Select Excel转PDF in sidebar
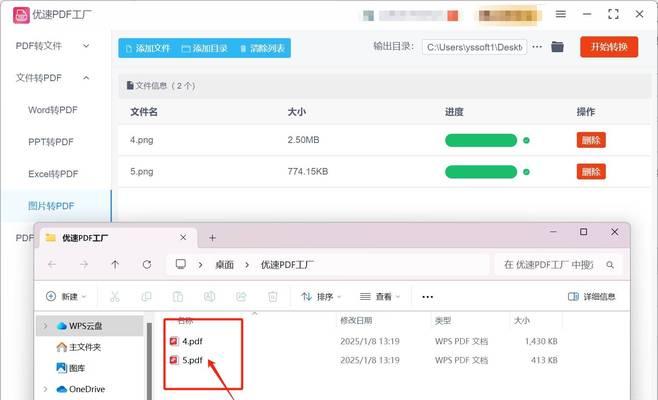Screen dimensions: 658x400 point(53,174)
